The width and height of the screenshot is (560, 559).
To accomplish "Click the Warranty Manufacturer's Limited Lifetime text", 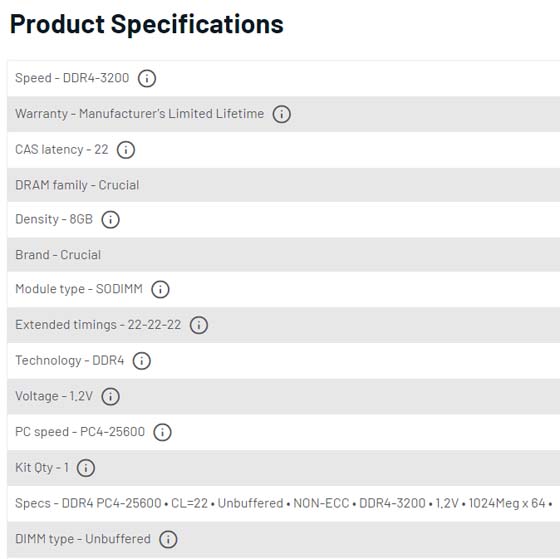I will coord(140,114).
